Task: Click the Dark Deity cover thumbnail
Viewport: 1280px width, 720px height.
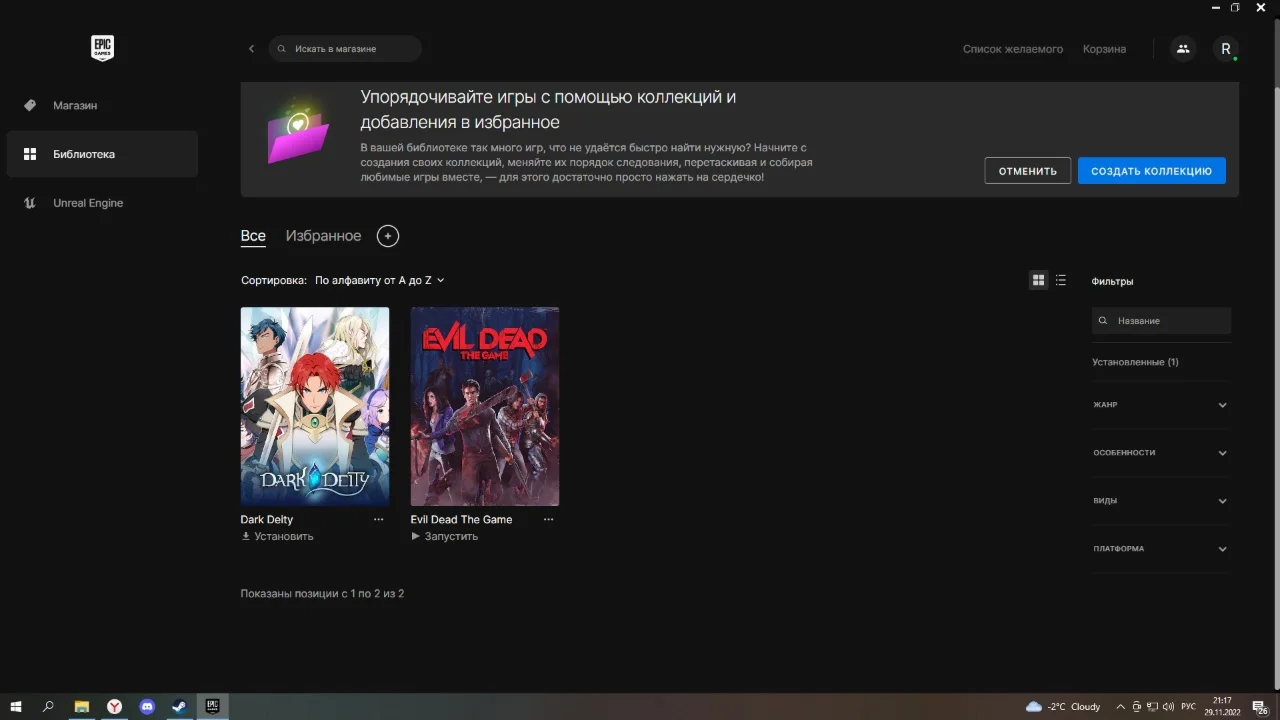Action: coord(315,406)
